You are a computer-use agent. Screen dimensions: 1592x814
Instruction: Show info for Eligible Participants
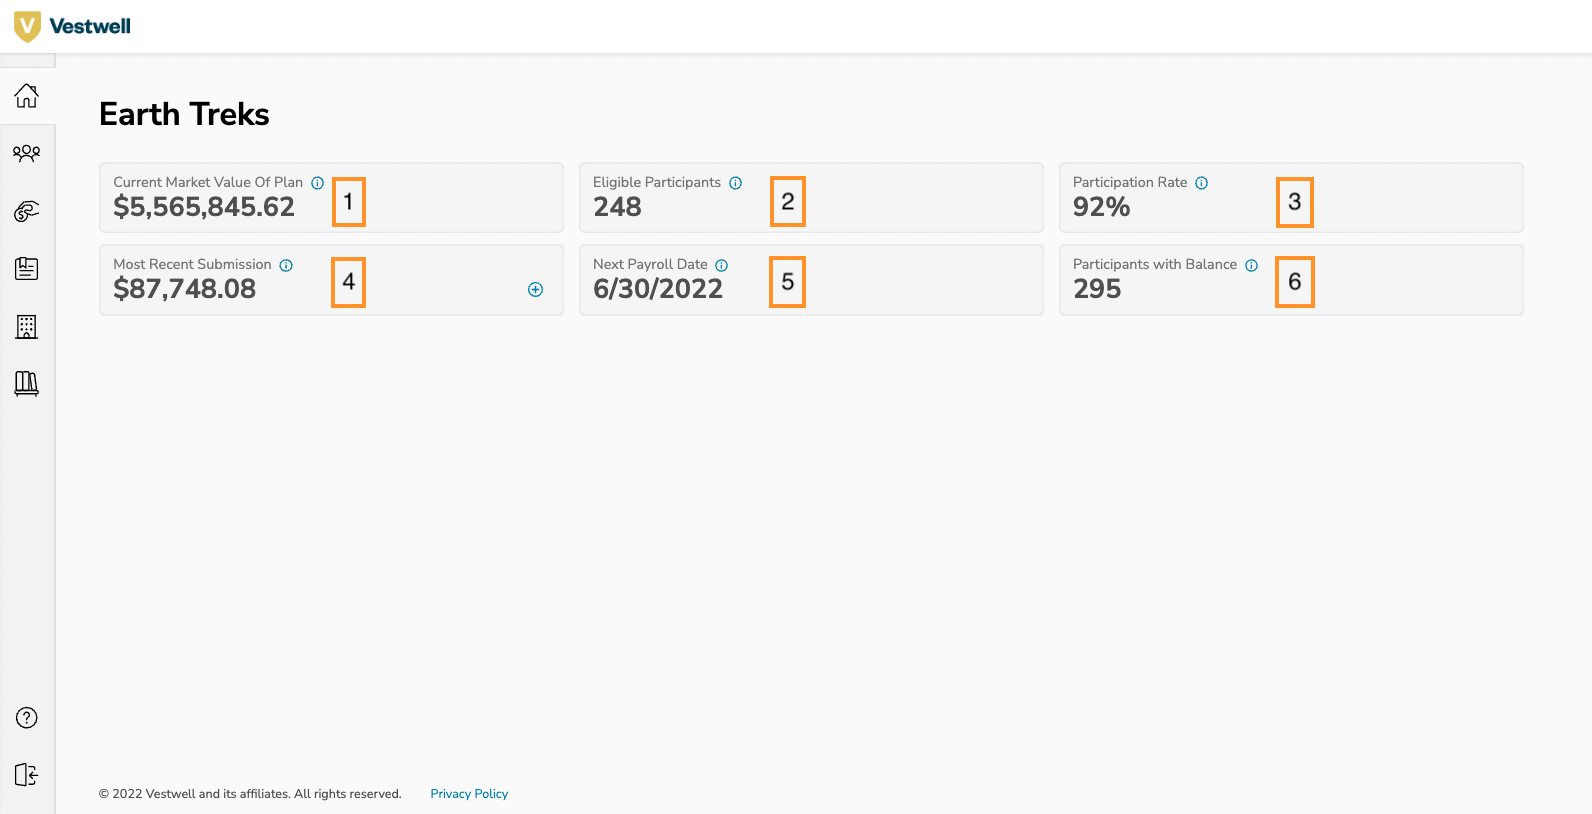736,183
